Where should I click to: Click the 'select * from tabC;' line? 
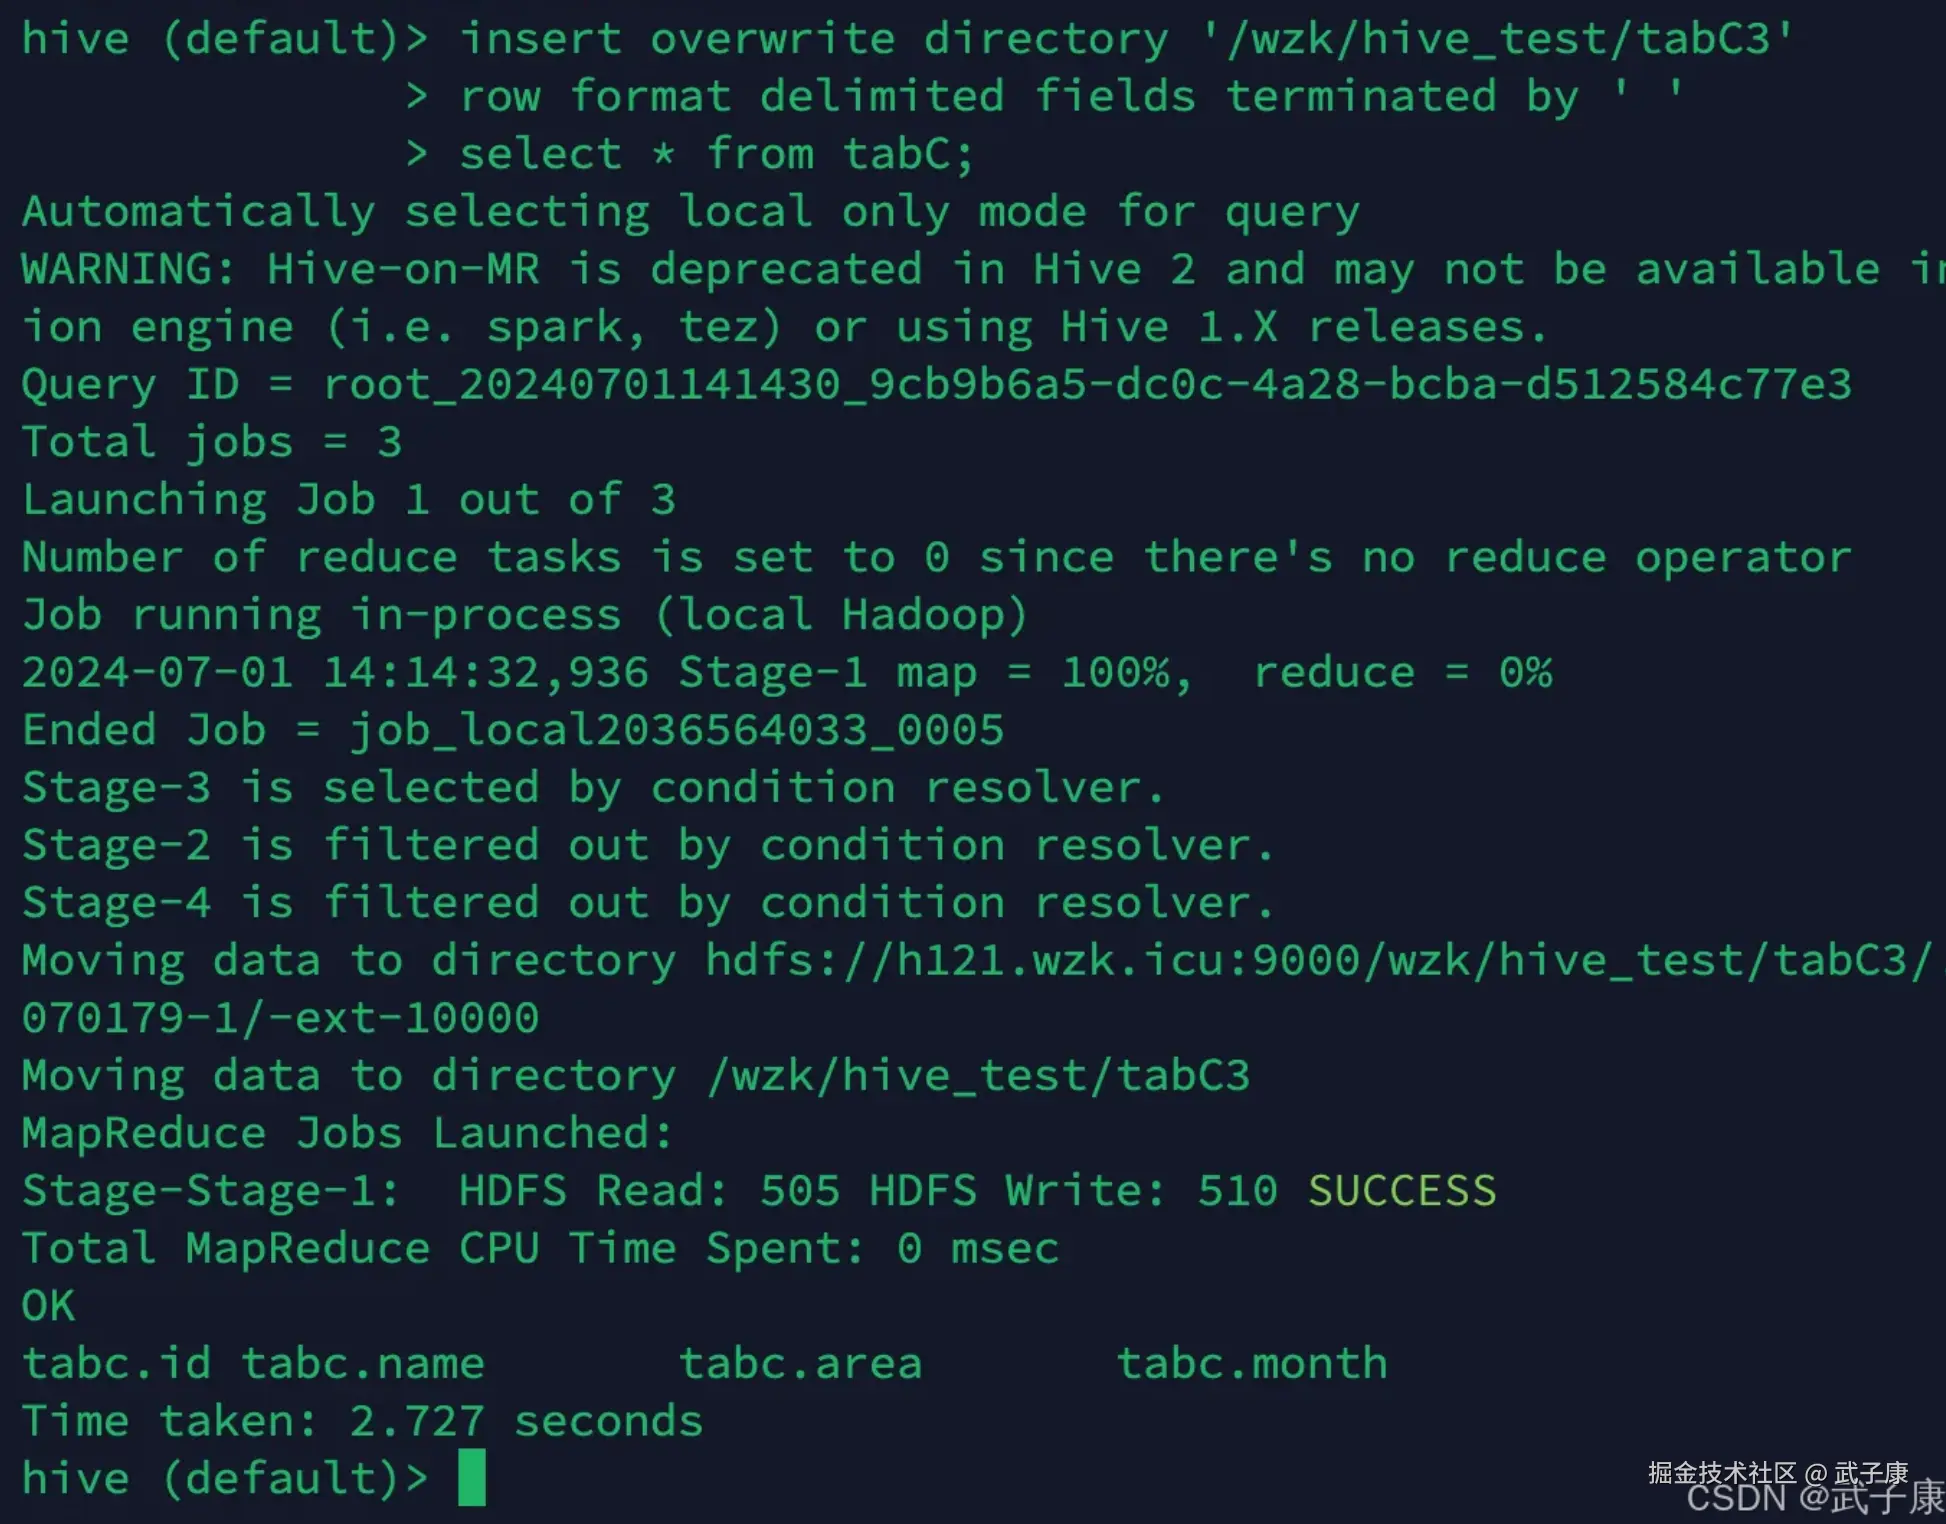tap(715, 154)
